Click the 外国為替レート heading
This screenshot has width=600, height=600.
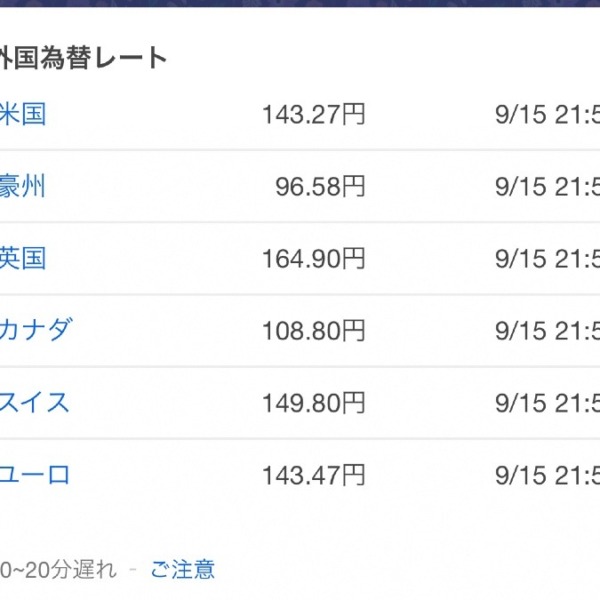point(83,58)
